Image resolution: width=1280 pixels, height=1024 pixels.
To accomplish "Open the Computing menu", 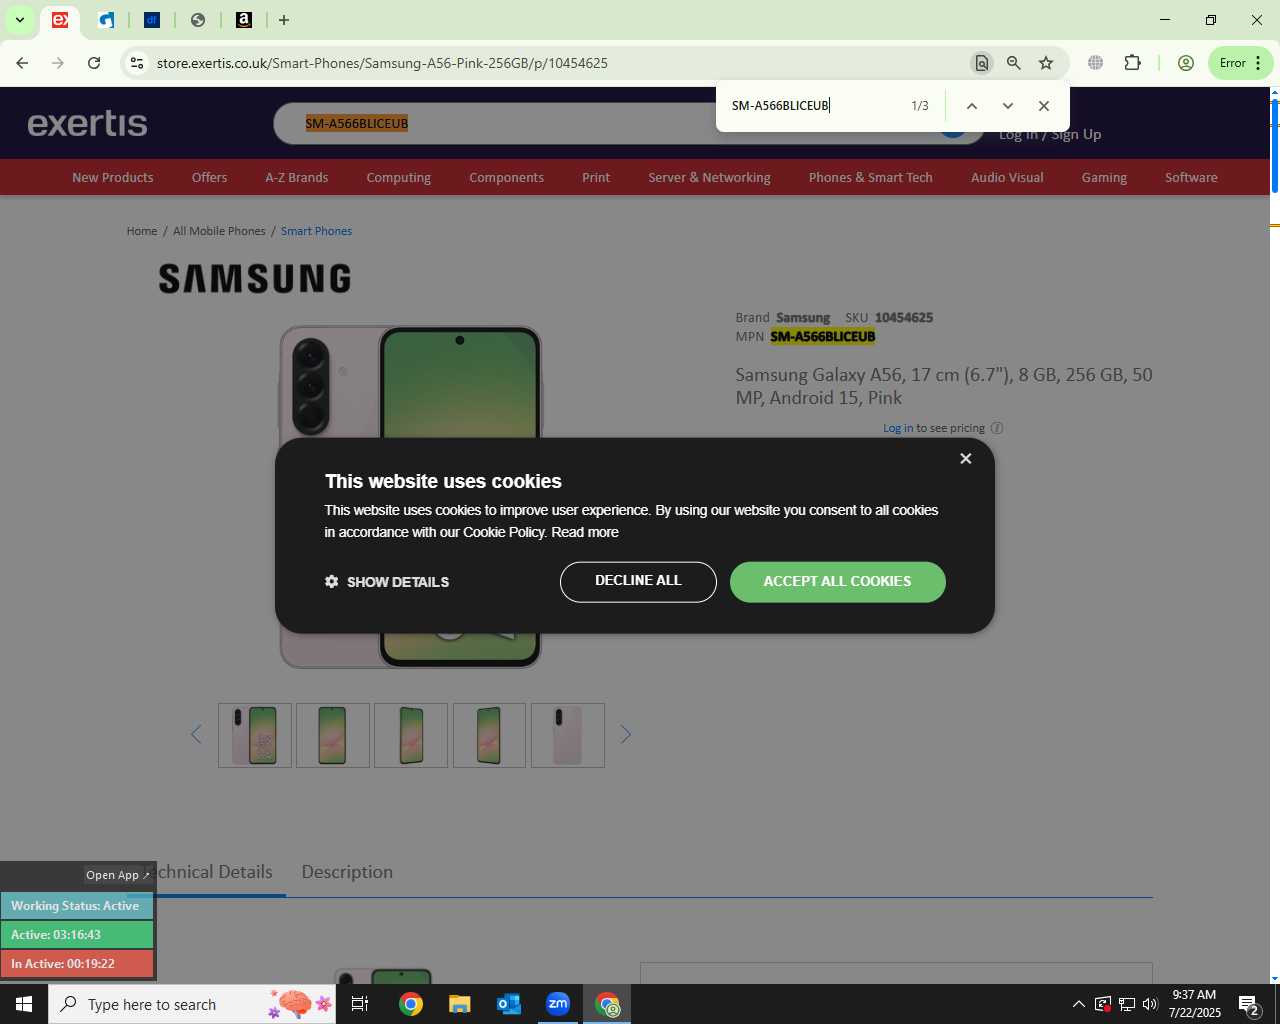I will 398,177.
